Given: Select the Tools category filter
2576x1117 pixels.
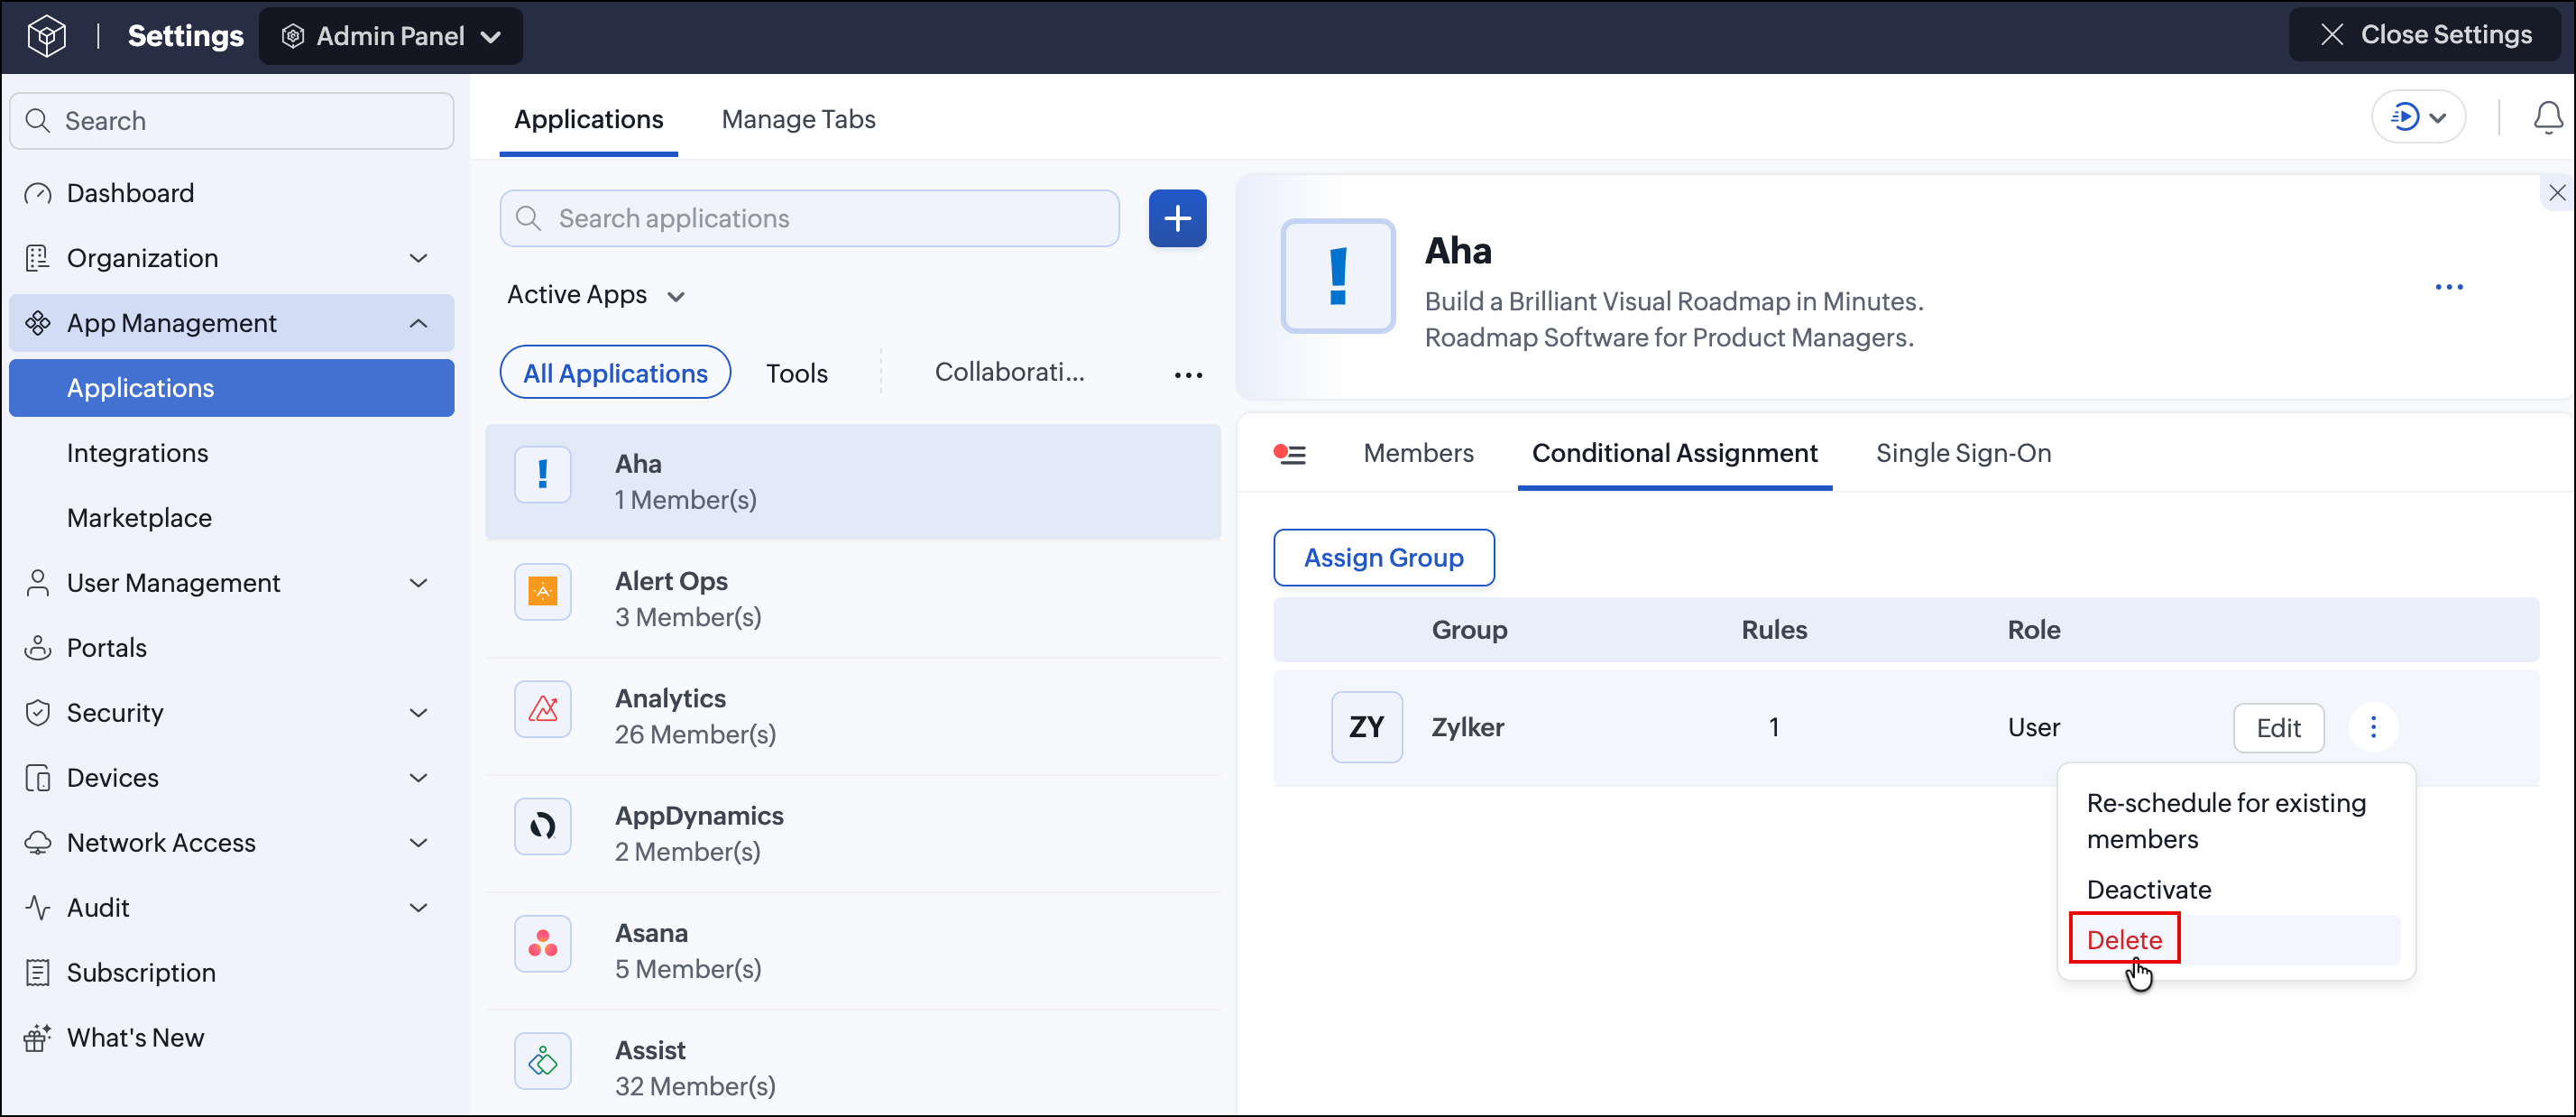Looking at the screenshot, I should [797, 373].
